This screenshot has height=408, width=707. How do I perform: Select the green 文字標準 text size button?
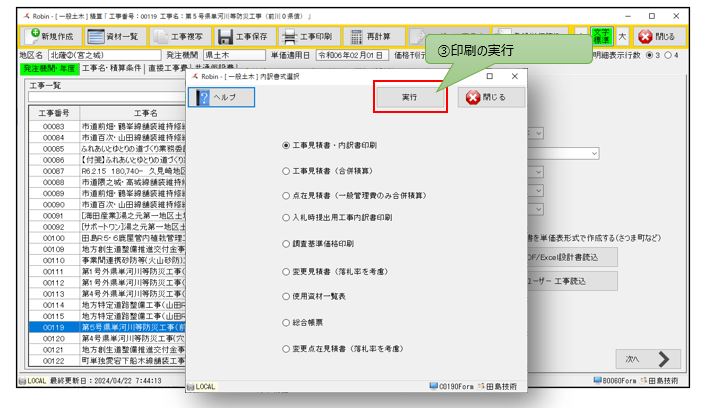(x=601, y=37)
